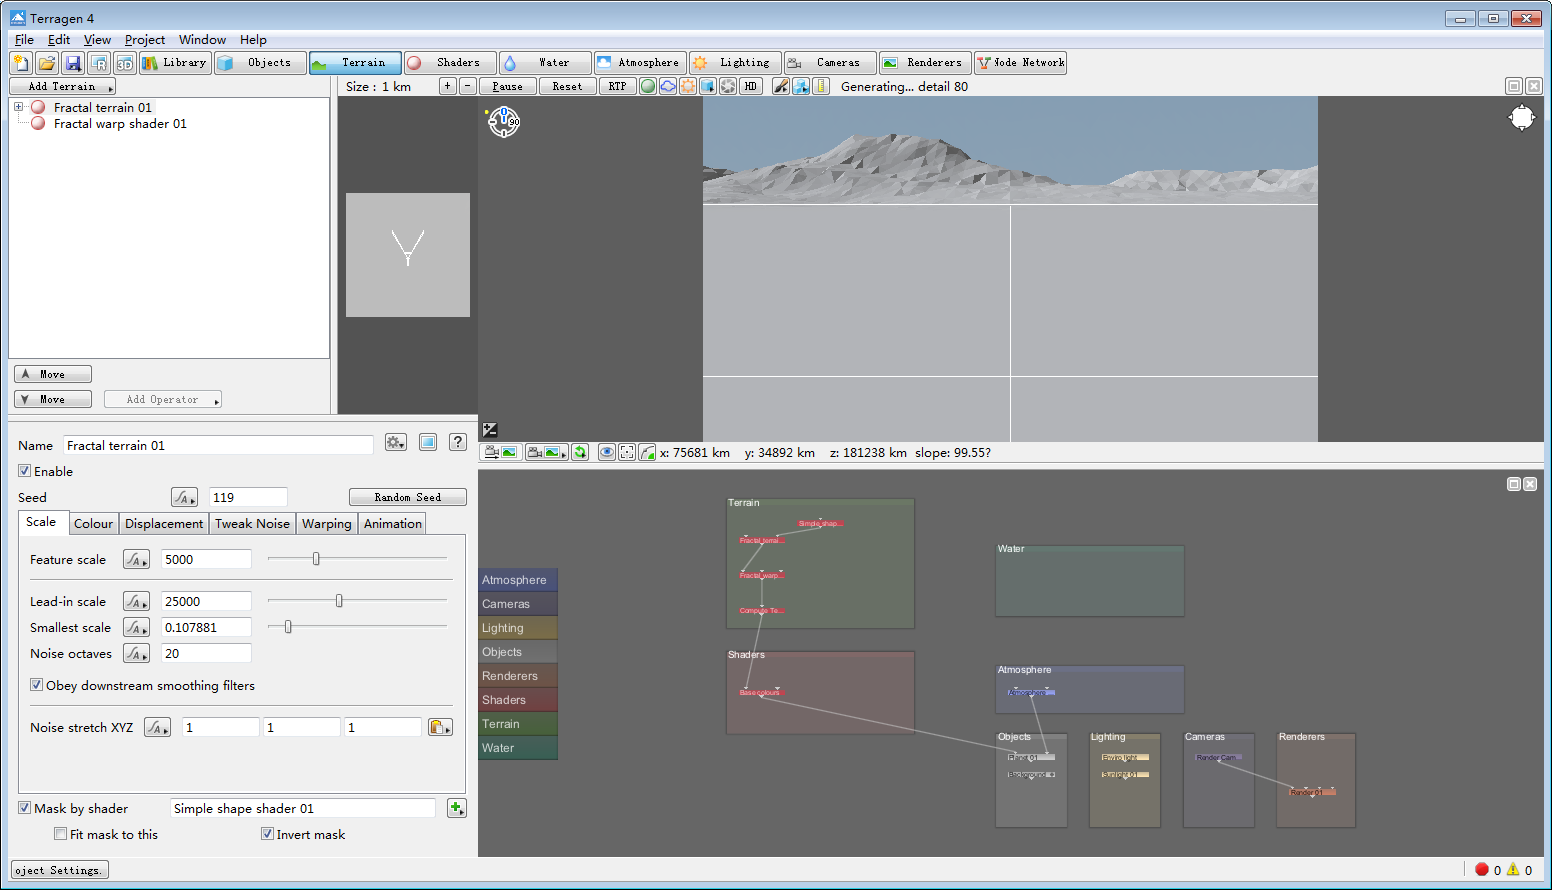Create a new project with the New icon

20,63
